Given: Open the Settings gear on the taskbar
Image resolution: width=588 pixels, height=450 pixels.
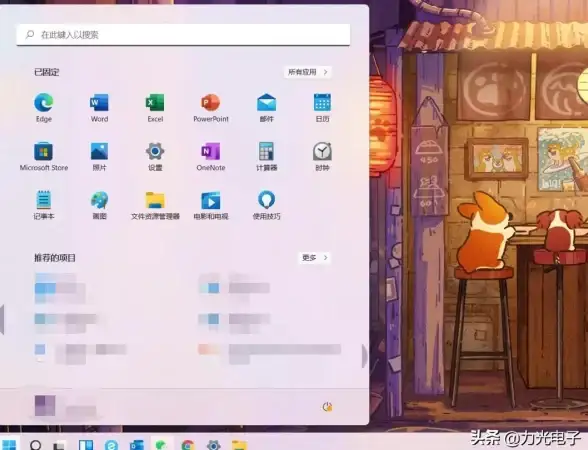Looking at the screenshot, I should (x=213, y=445).
